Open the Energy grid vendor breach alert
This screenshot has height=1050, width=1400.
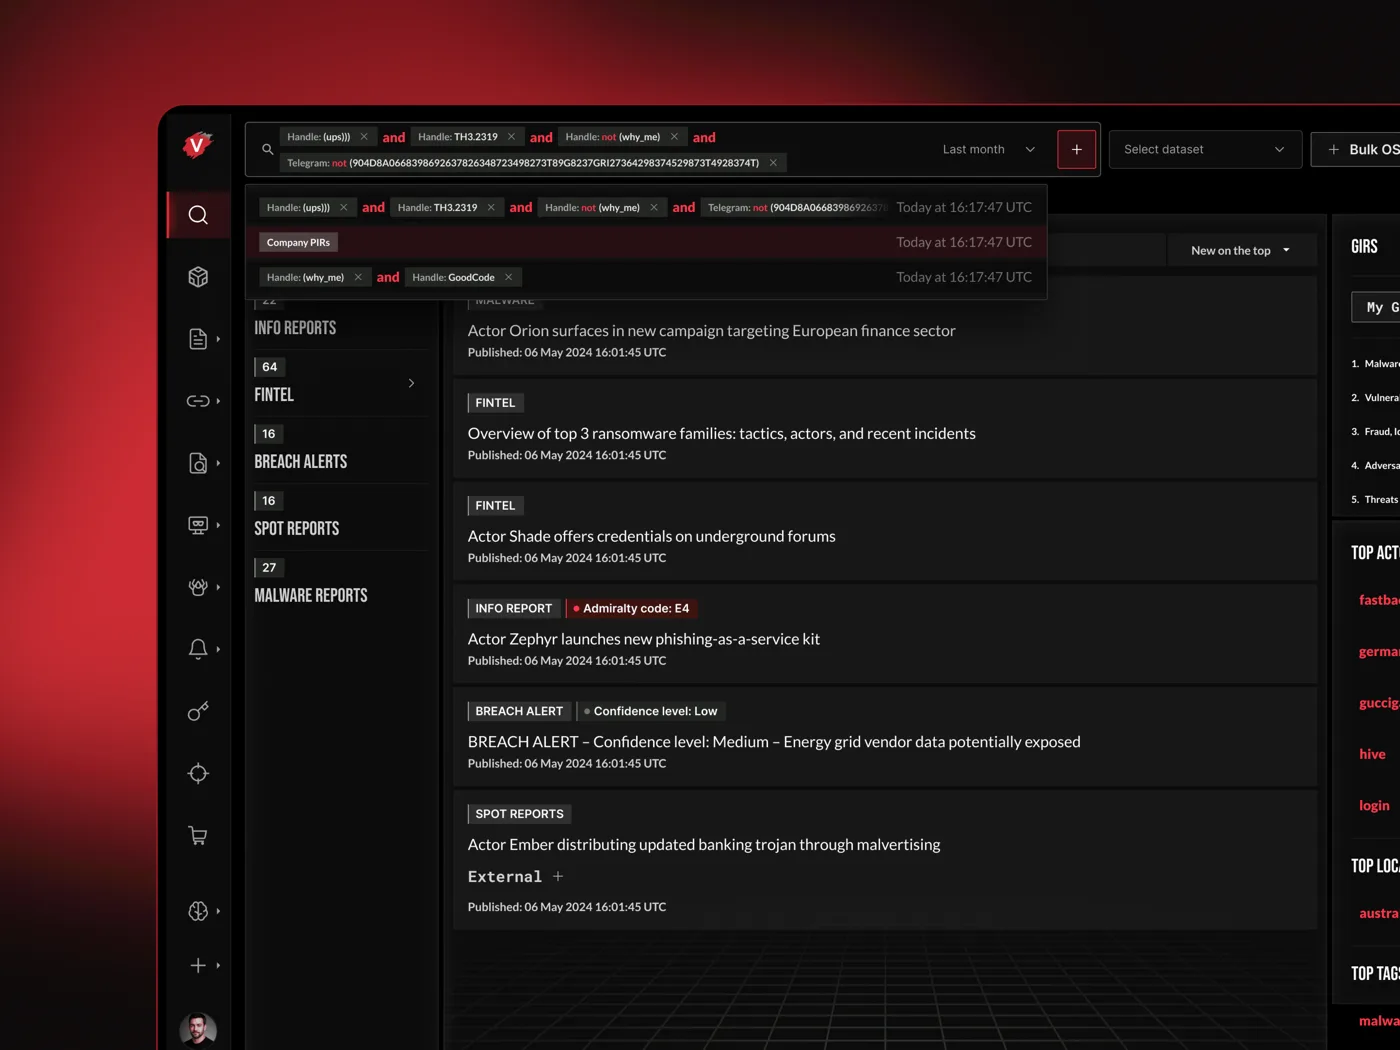(774, 742)
